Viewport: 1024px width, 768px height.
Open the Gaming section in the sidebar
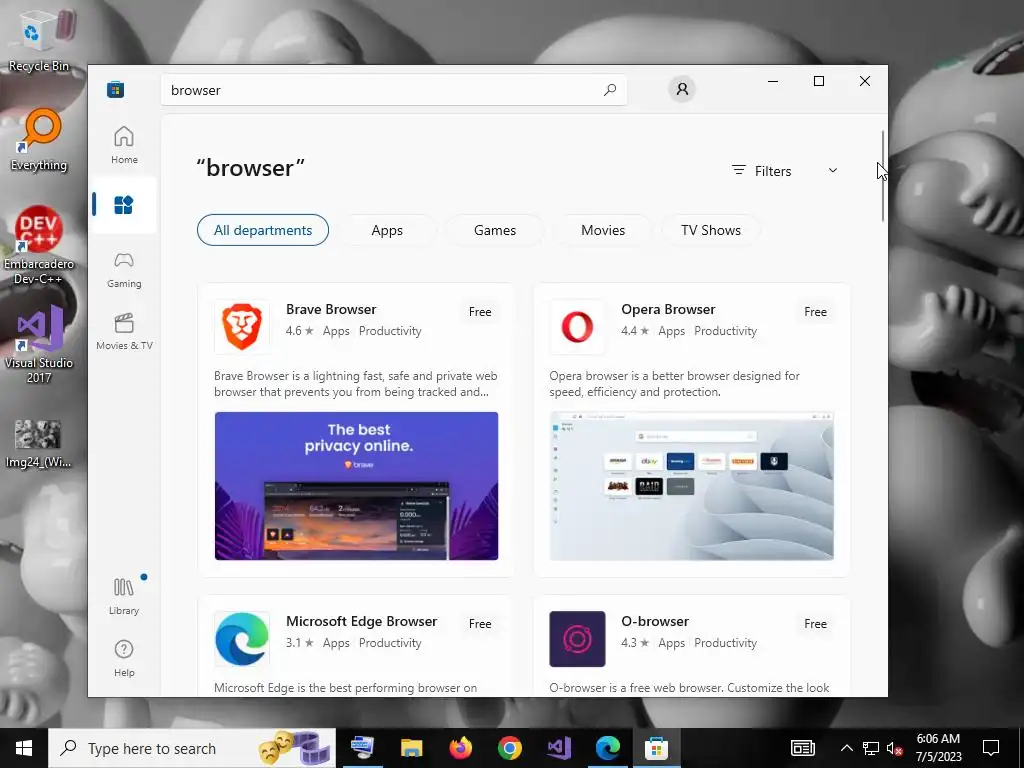(x=124, y=270)
